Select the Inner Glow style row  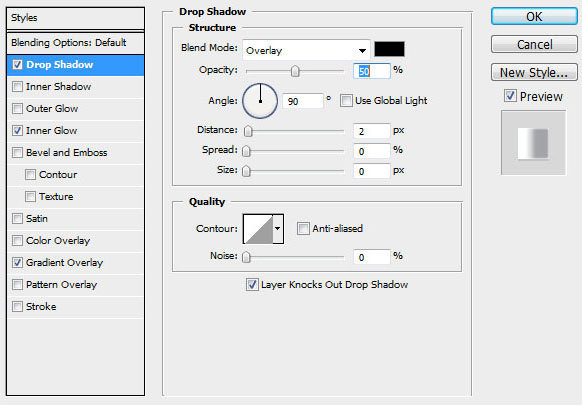click(x=75, y=131)
